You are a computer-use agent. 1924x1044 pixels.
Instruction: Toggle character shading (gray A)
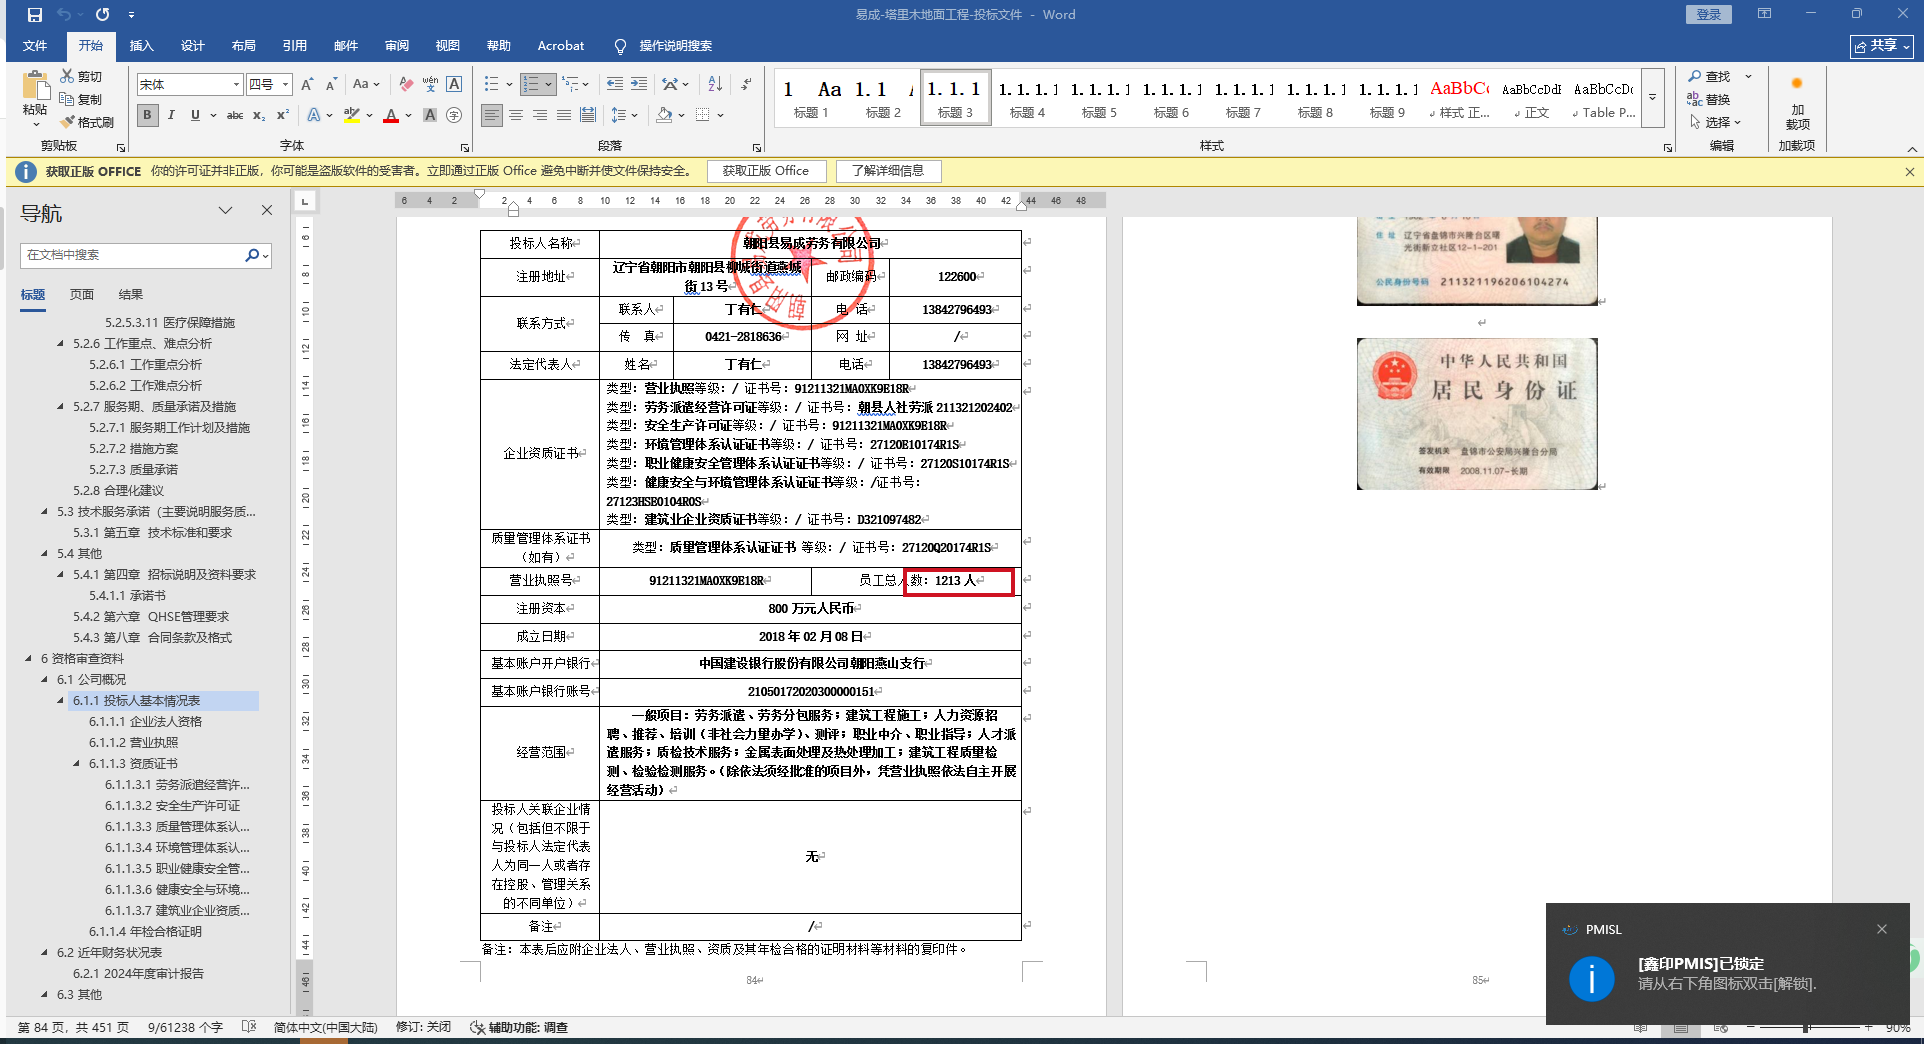(x=430, y=115)
